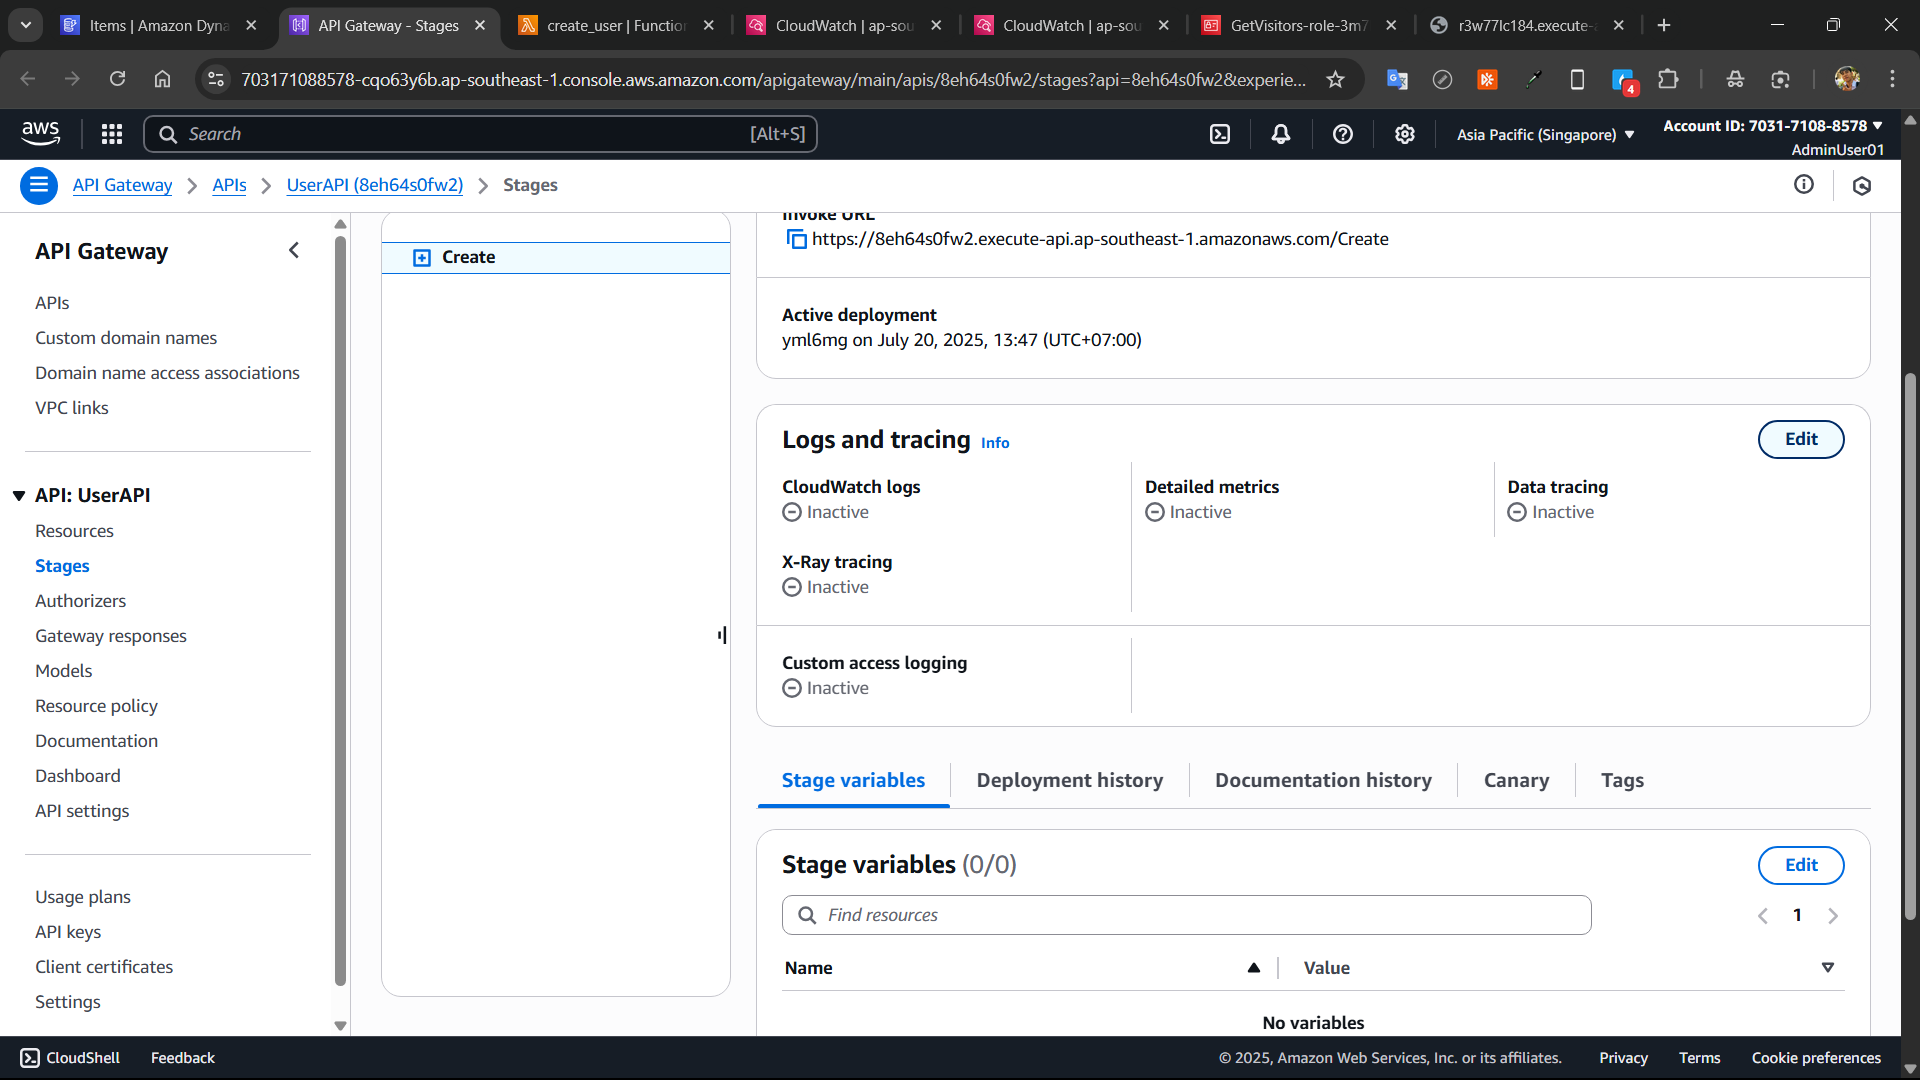Click the stage panel resize handle
Image resolution: width=1920 pixels, height=1080 pixels.
point(722,635)
